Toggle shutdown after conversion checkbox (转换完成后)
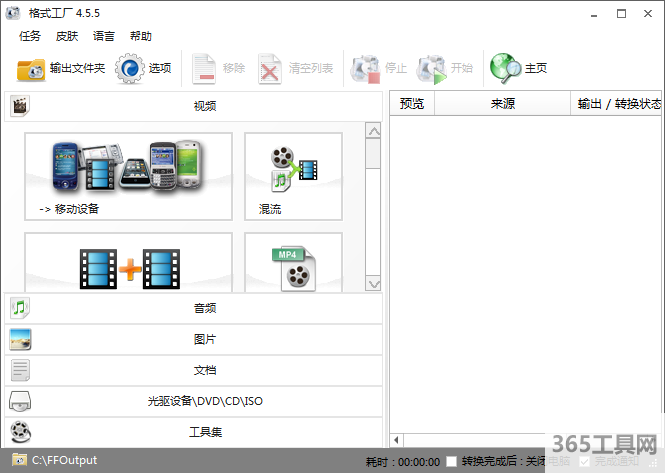 click(x=453, y=461)
